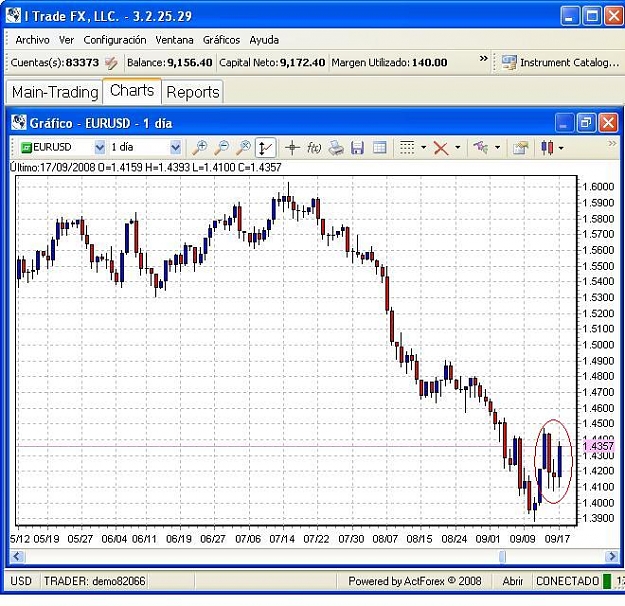
Task: Open the Ver menu
Action: pyautogui.click(x=67, y=40)
